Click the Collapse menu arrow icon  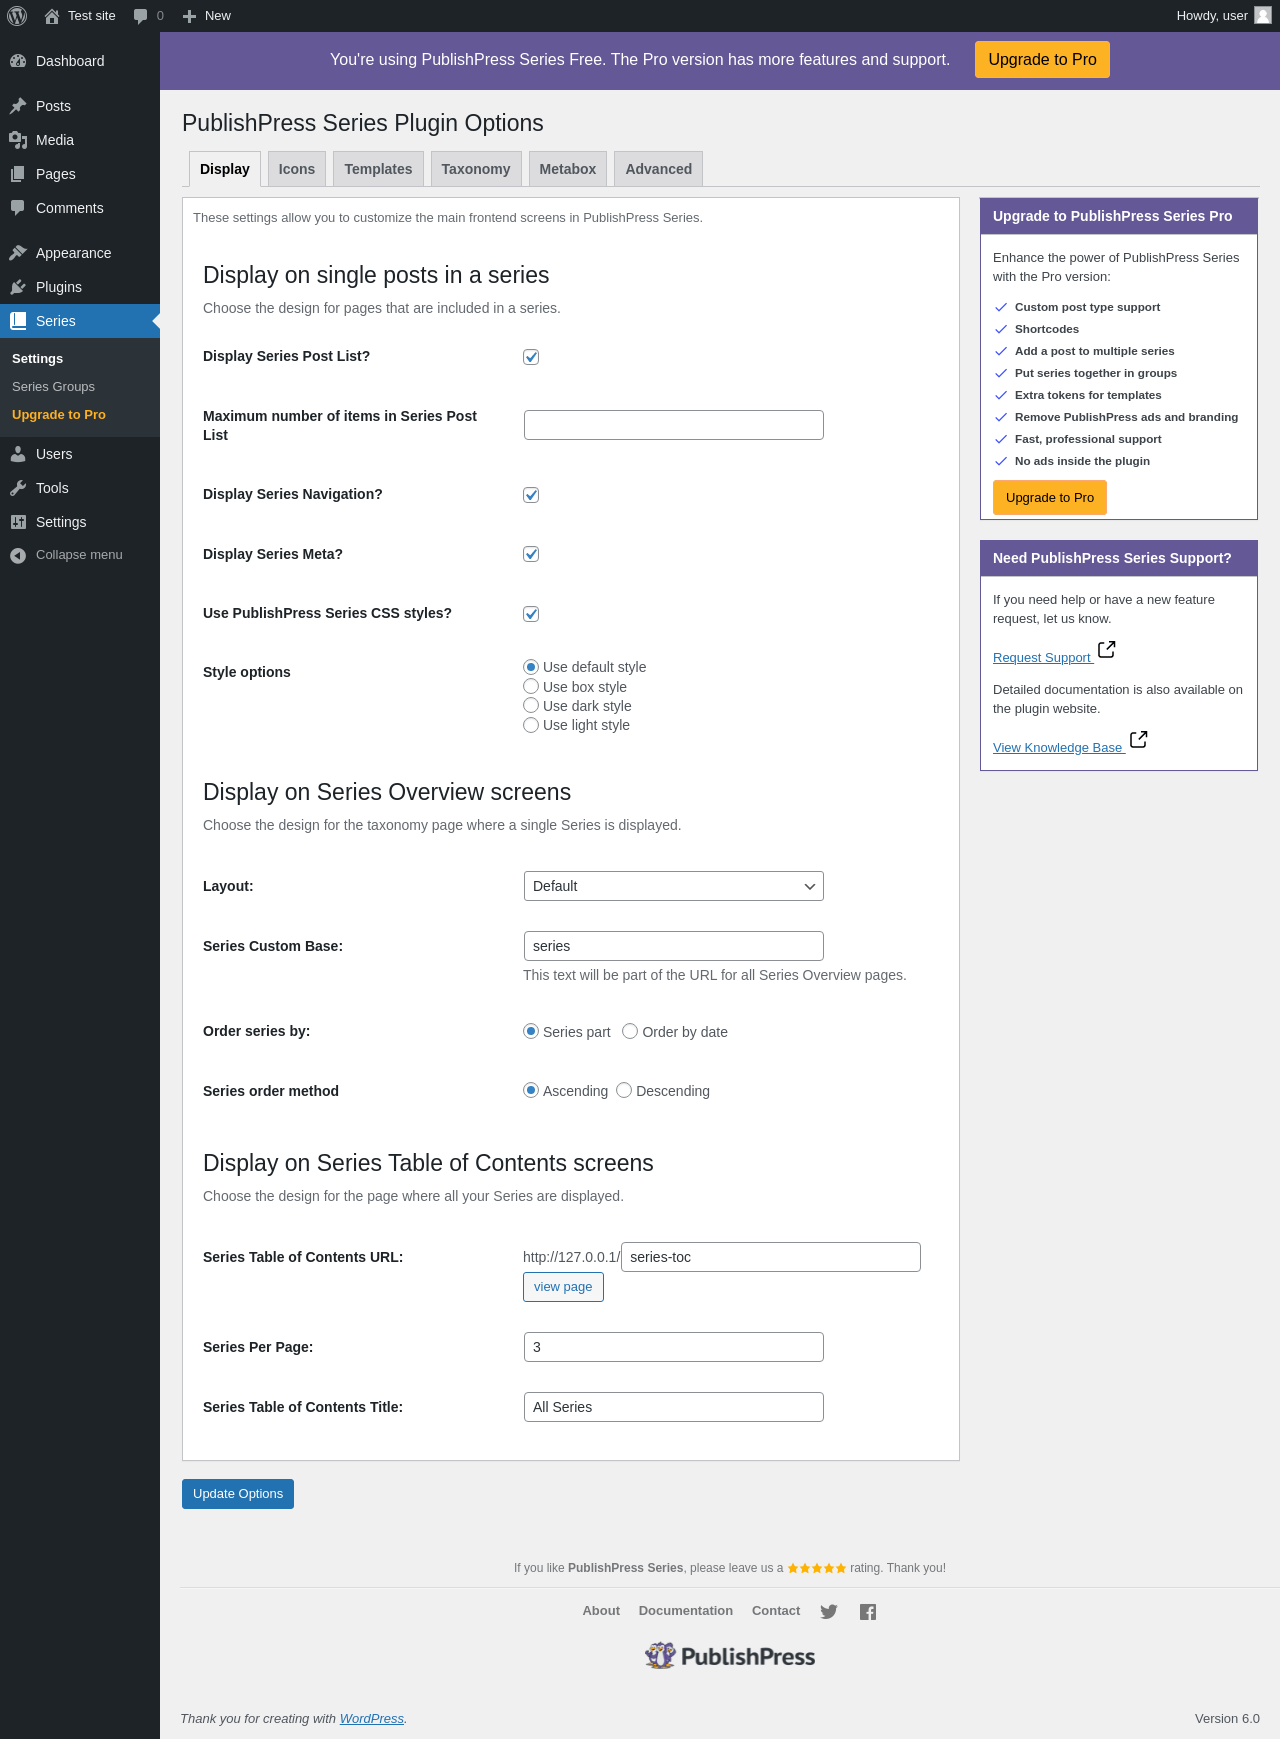click(x=18, y=555)
